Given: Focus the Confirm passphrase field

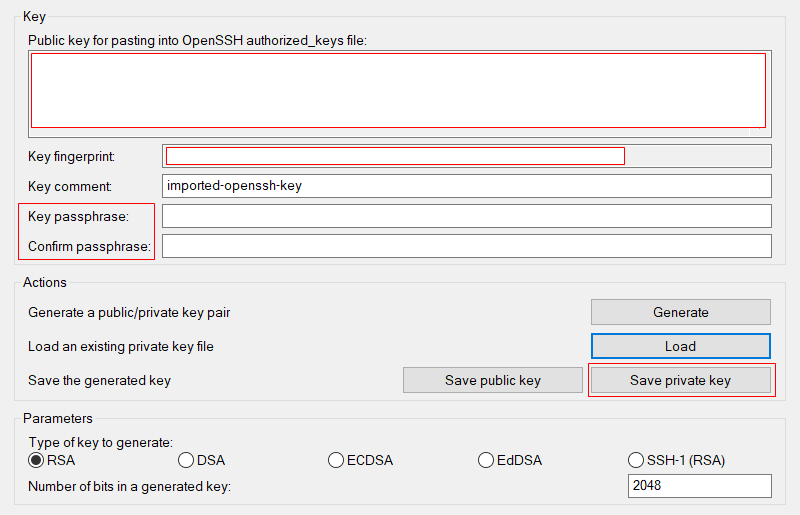Looking at the screenshot, I should [466, 246].
